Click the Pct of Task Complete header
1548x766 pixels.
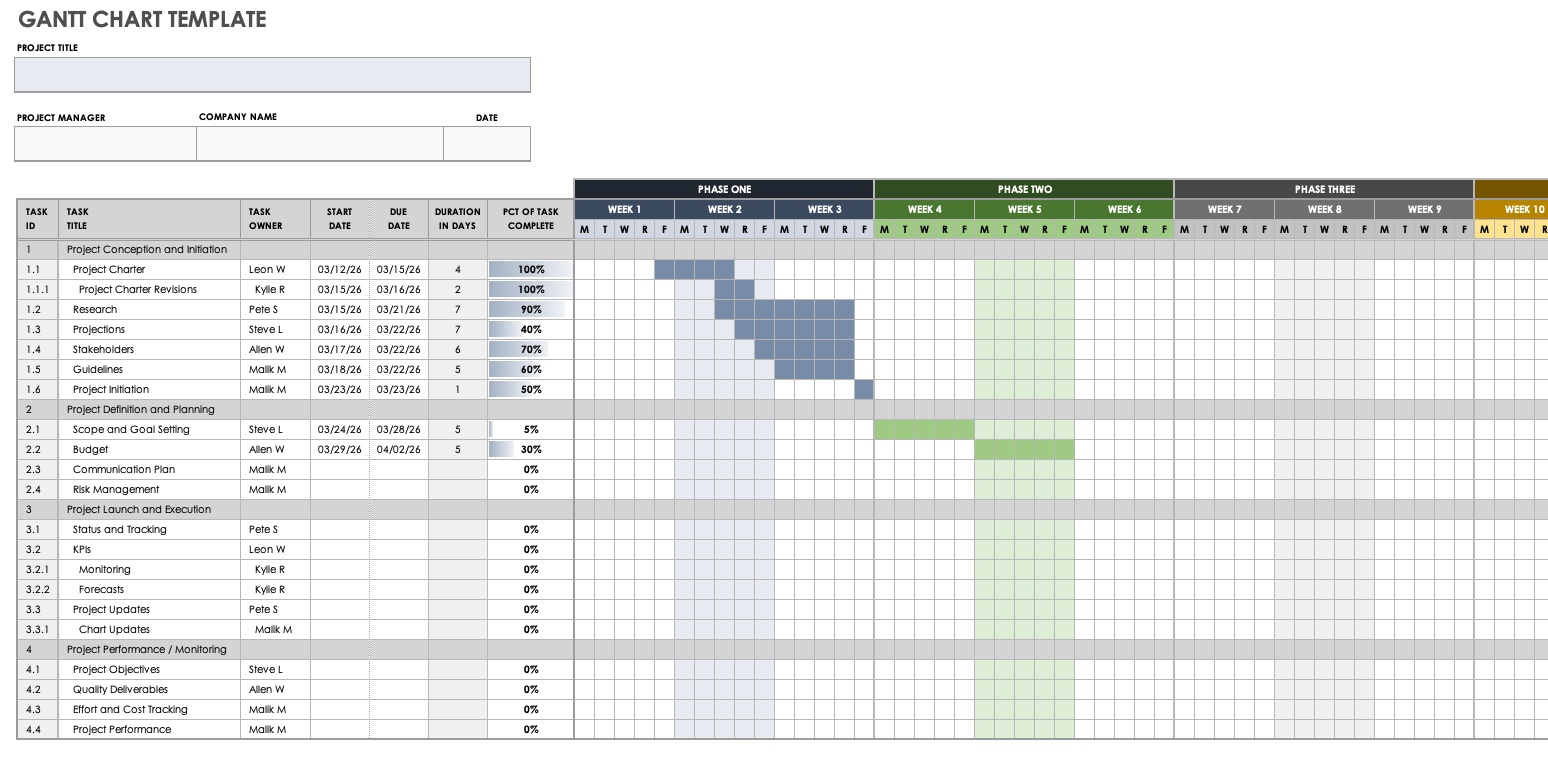pos(531,219)
